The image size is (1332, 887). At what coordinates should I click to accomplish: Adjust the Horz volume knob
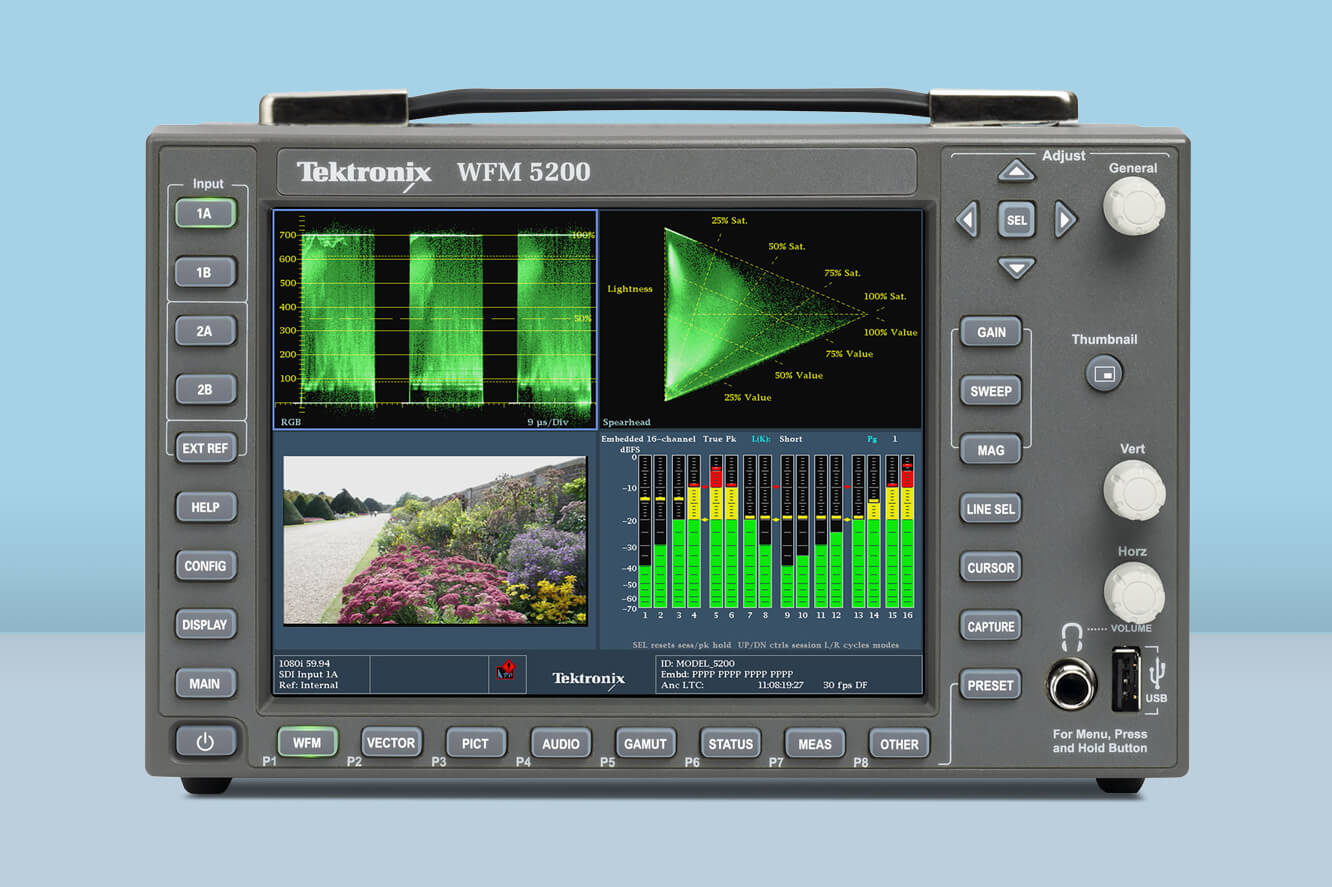tap(1135, 592)
